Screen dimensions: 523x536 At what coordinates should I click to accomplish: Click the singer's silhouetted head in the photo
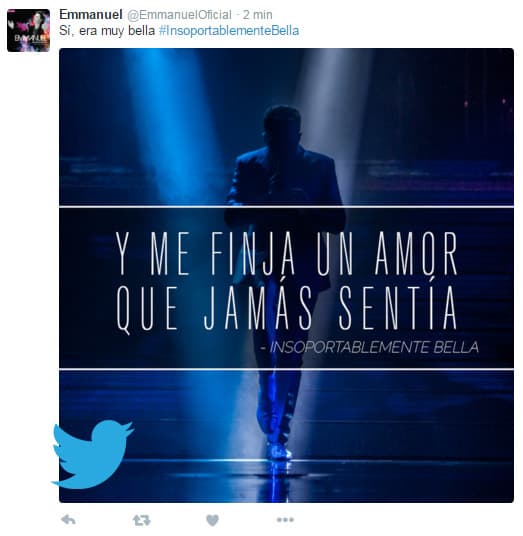pyautogui.click(x=282, y=126)
